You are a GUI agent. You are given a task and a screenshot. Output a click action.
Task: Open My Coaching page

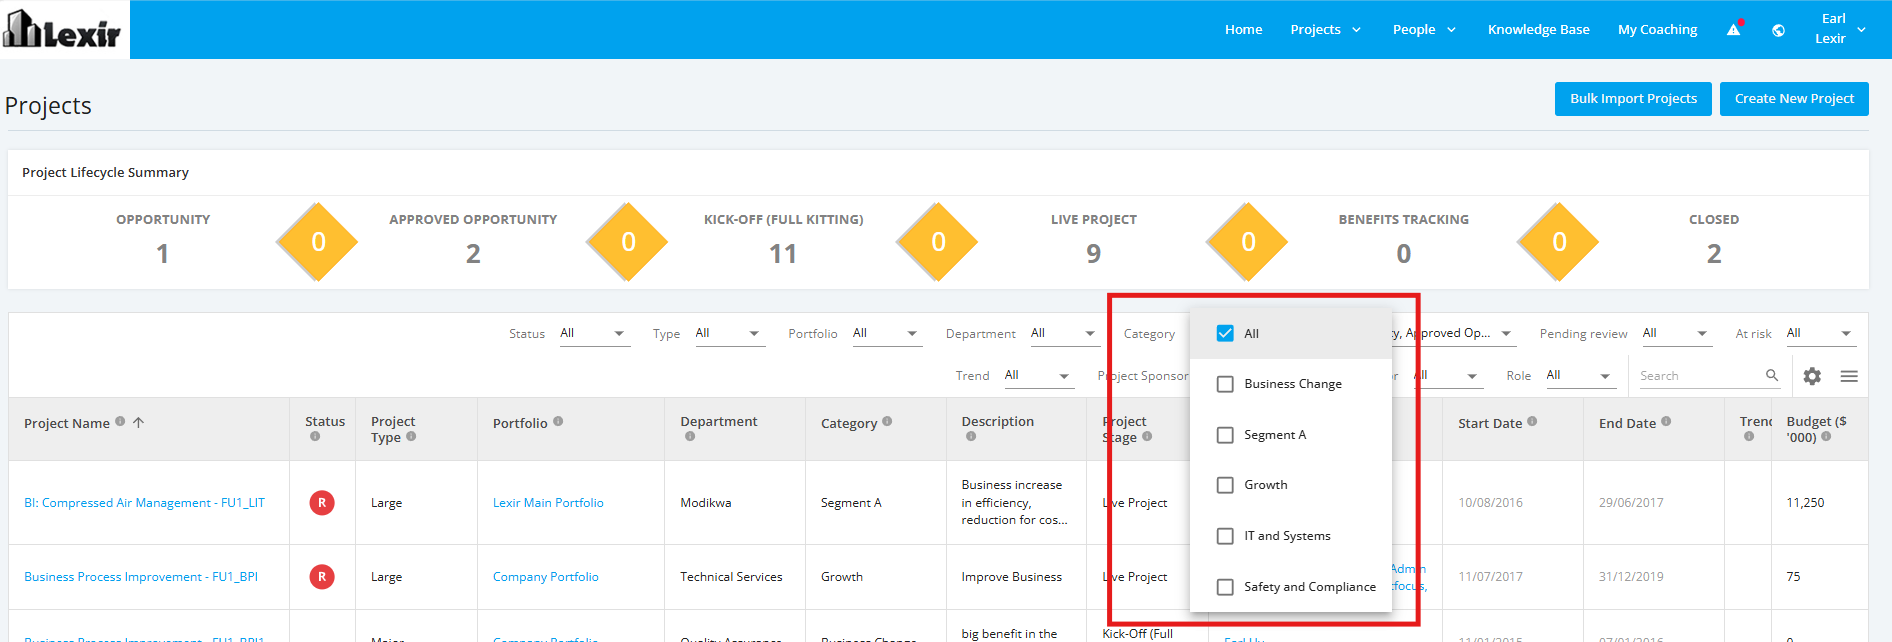(x=1657, y=30)
